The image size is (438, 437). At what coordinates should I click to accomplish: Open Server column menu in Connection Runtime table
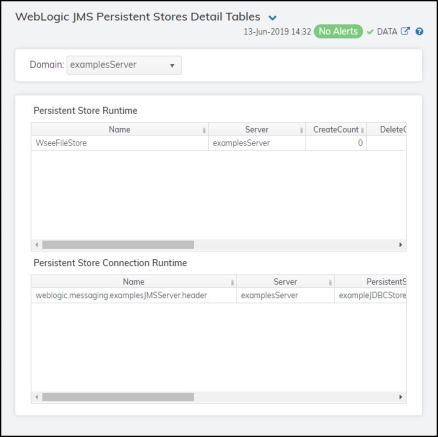(x=330, y=283)
